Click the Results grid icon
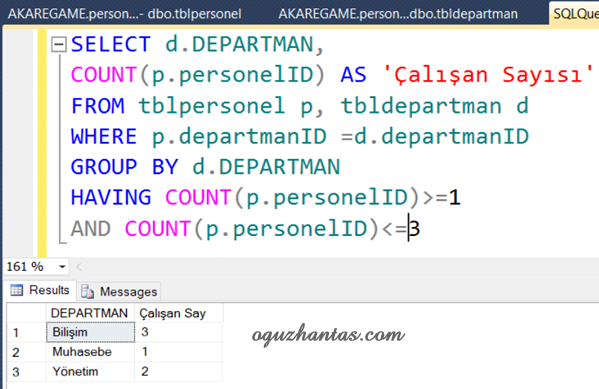 click(x=17, y=290)
